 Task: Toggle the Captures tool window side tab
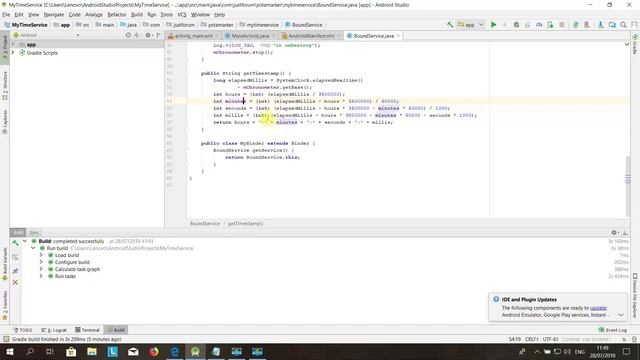[5, 122]
